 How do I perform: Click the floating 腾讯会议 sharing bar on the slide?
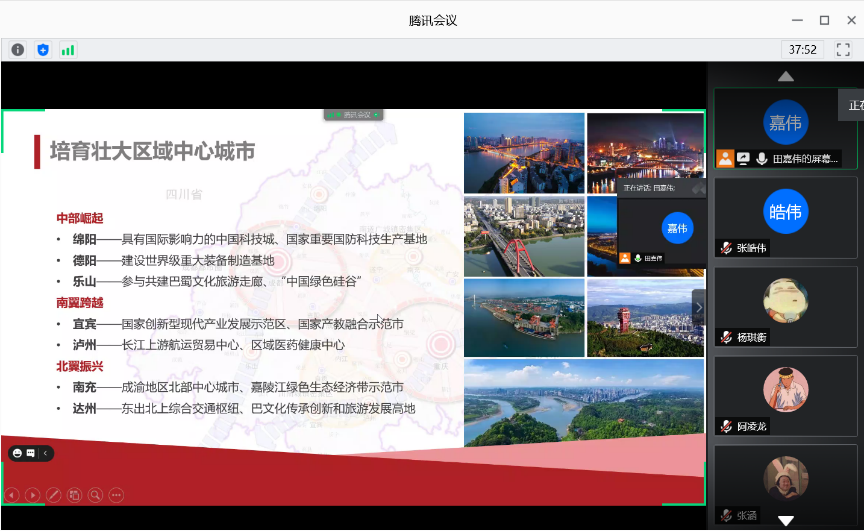point(353,115)
